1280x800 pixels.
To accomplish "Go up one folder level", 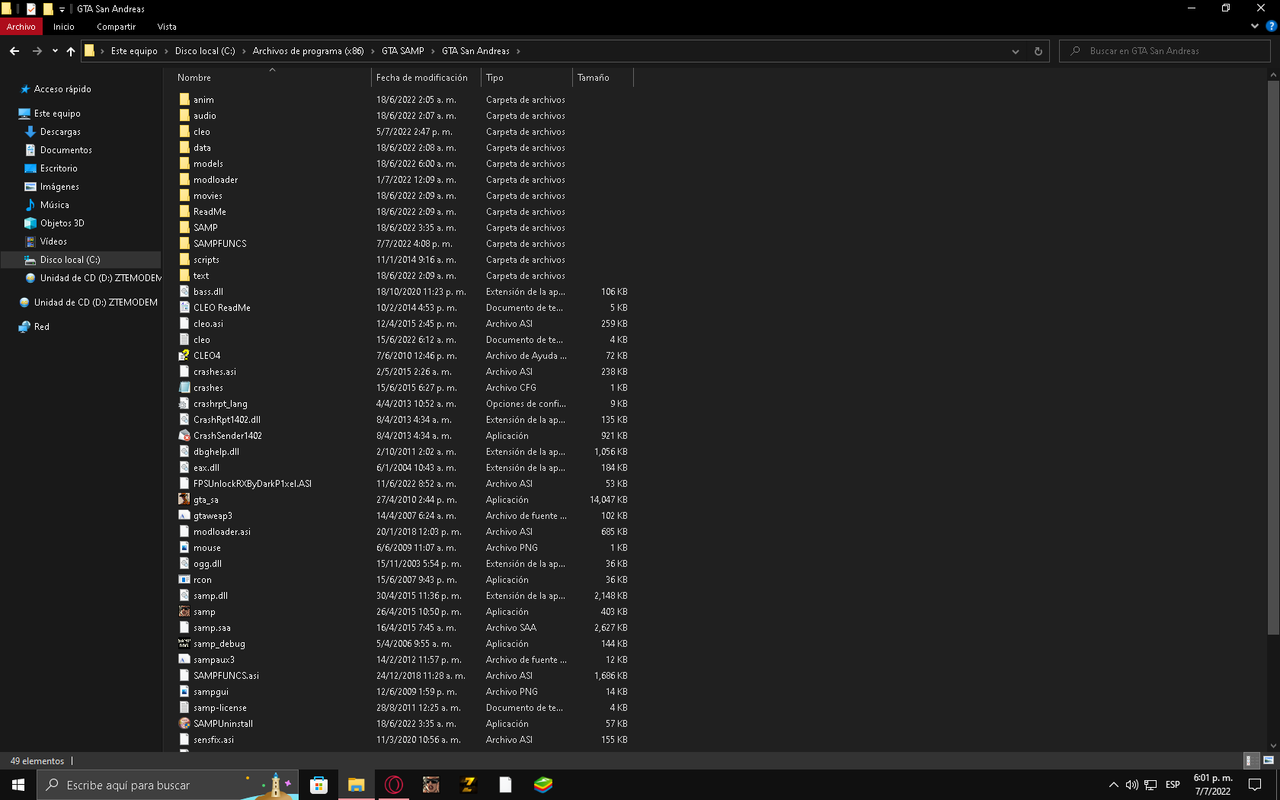I will click(71, 51).
